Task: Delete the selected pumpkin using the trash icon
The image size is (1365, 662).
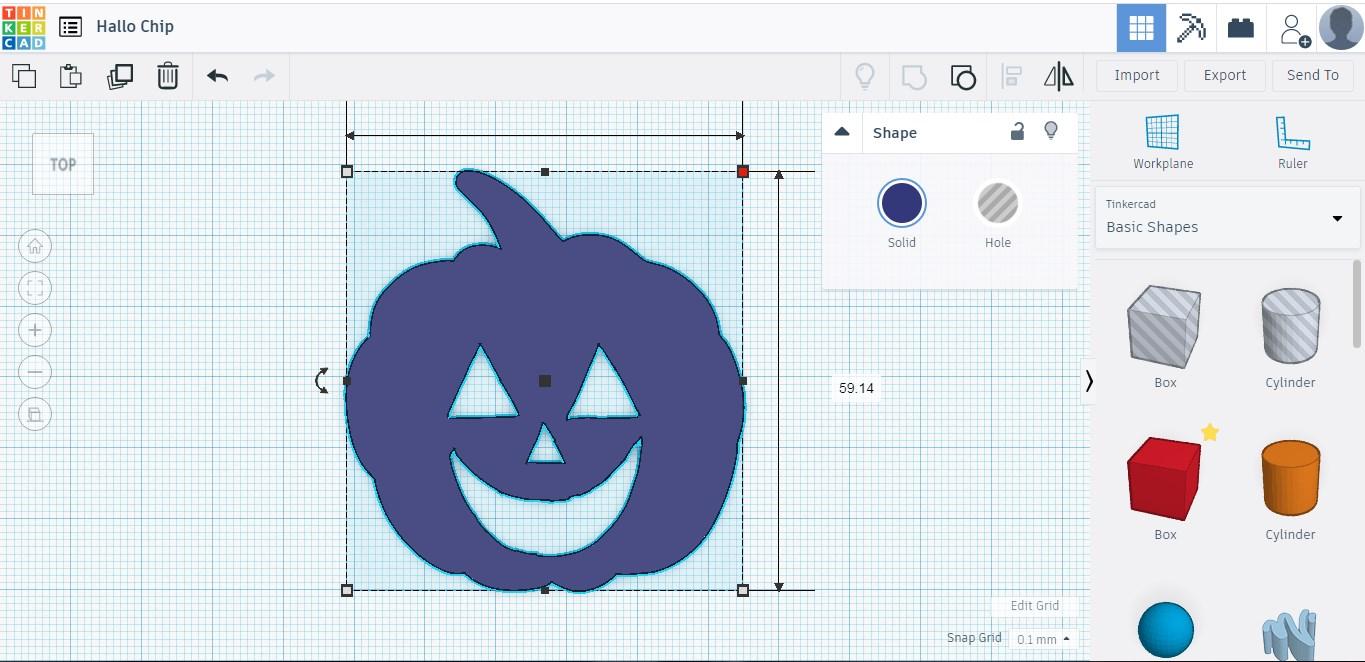Action: [167, 75]
